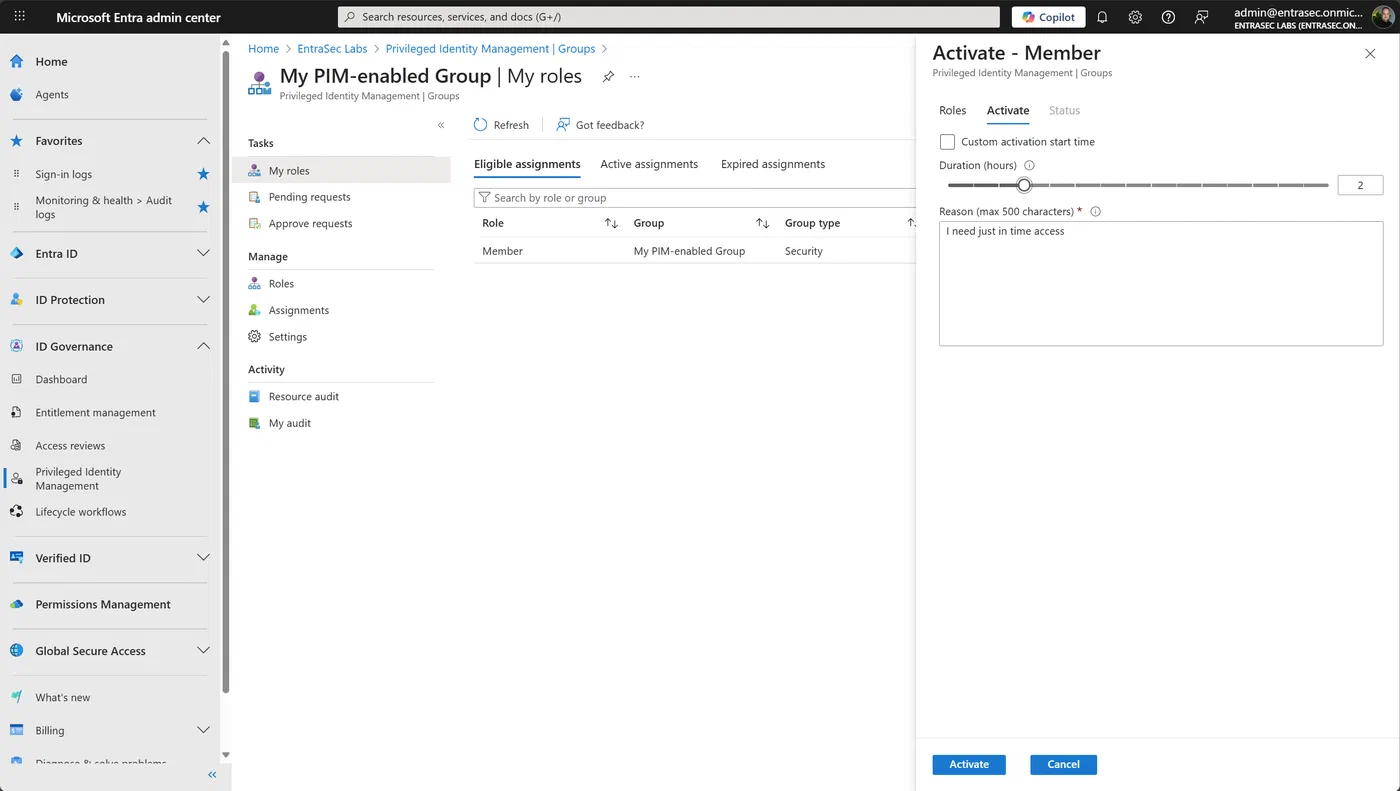Sort the table by Role column
This screenshot has height=791, width=1400.
coord(611,223)
